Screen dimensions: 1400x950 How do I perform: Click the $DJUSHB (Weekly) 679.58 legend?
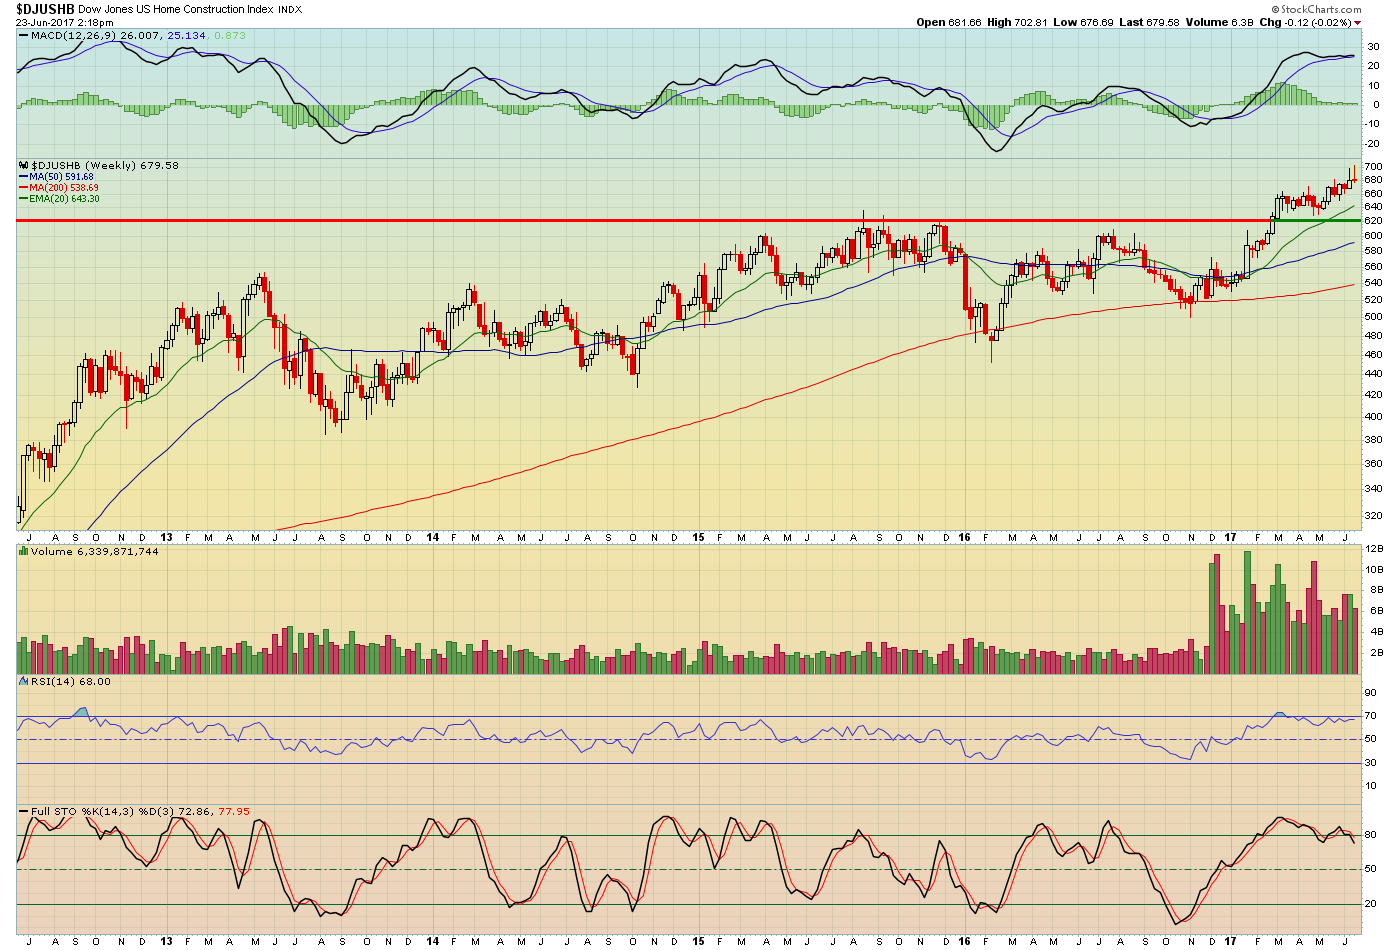[x=105, y=165]
